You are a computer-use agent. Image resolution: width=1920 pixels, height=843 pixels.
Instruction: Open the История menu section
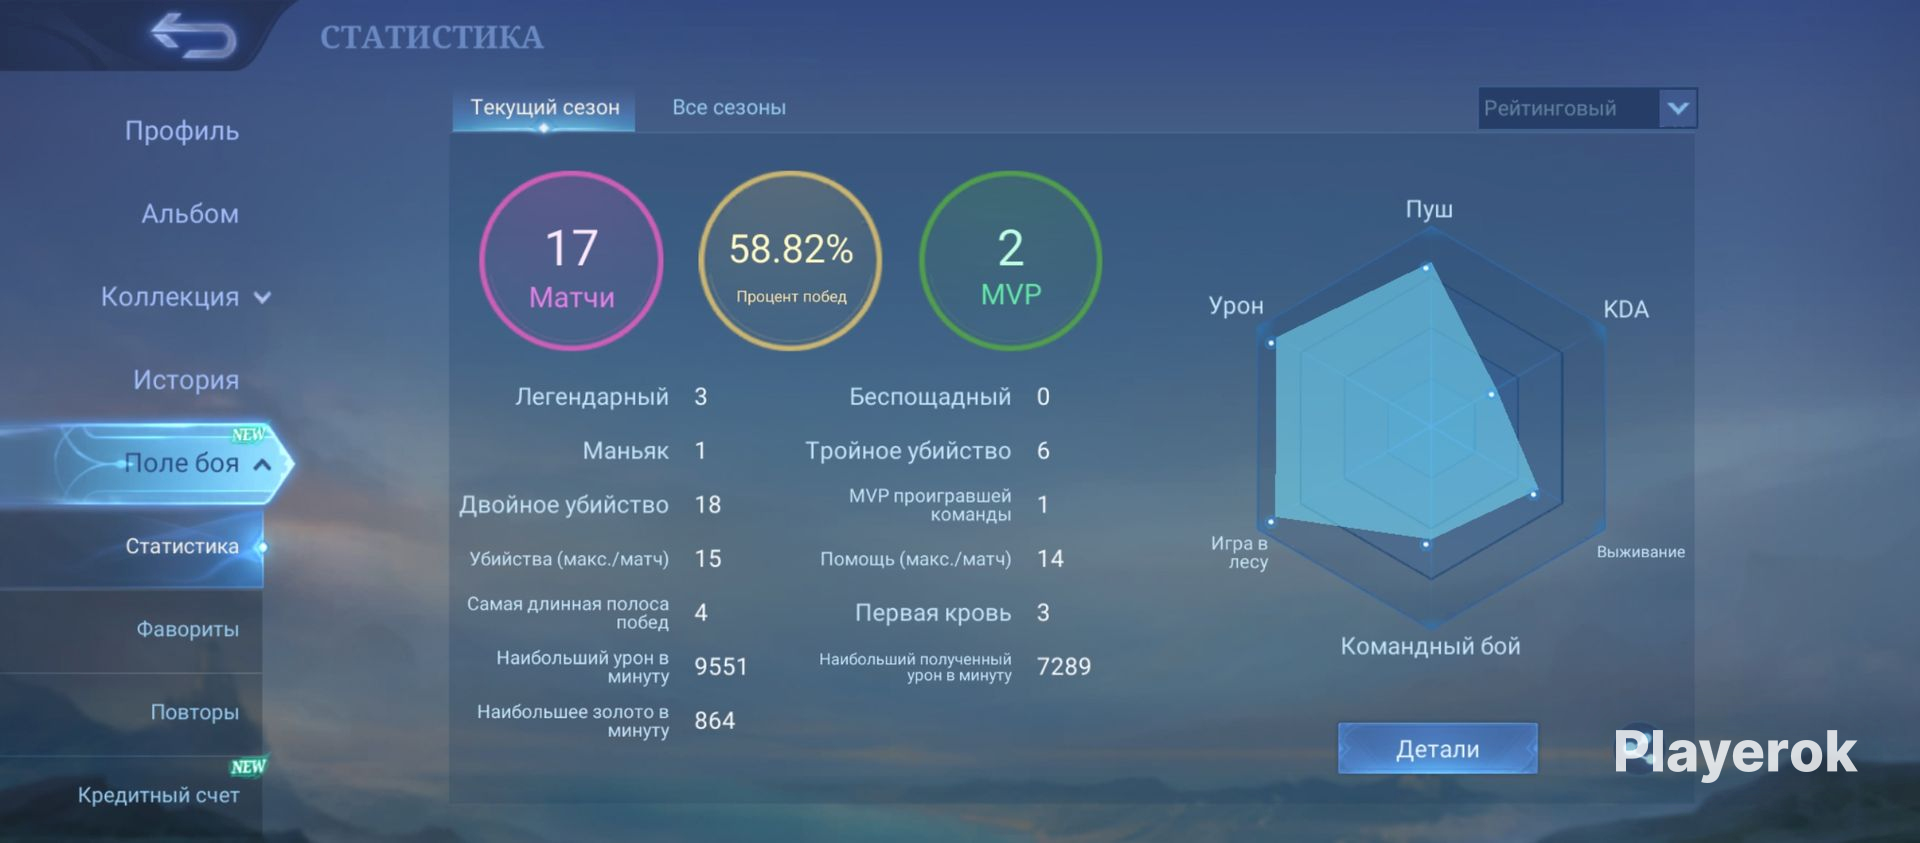pyautogui.click(x=186, y=380)
